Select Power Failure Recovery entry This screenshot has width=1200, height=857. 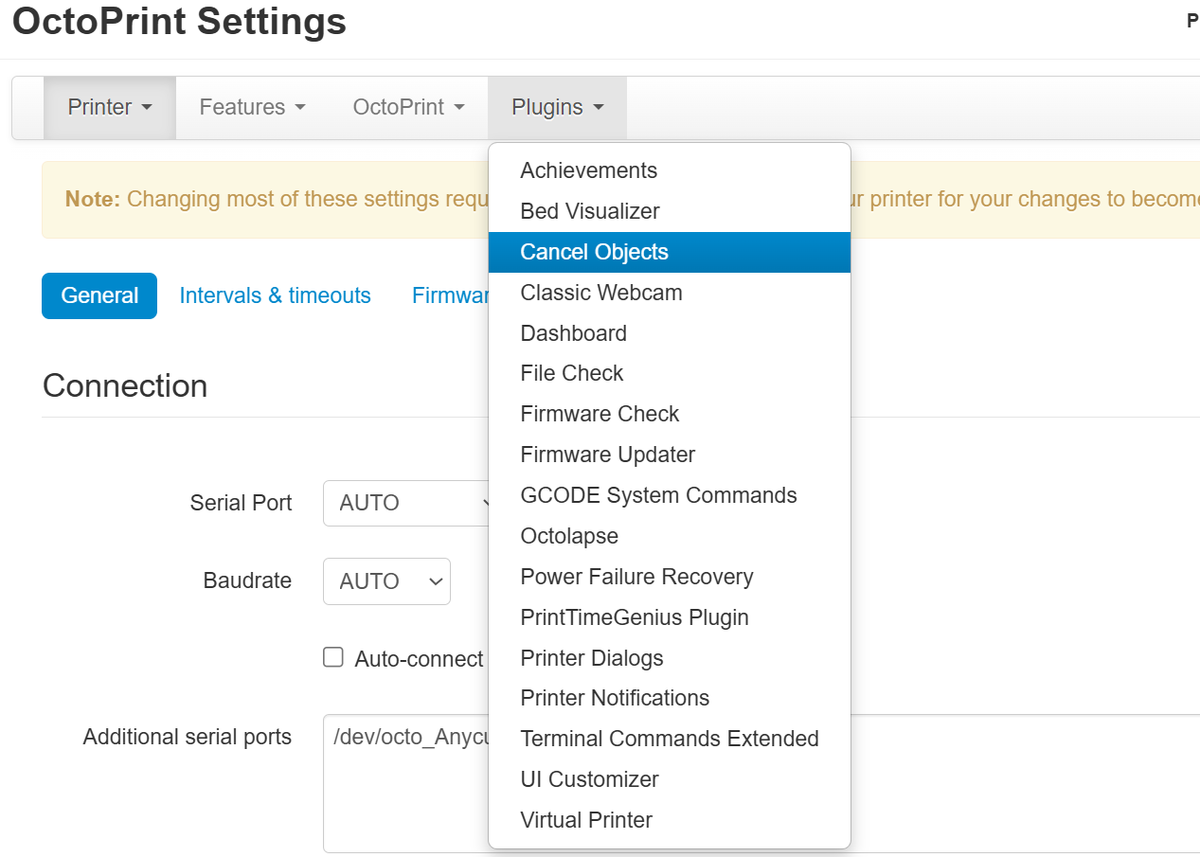(x=669, y=577)
